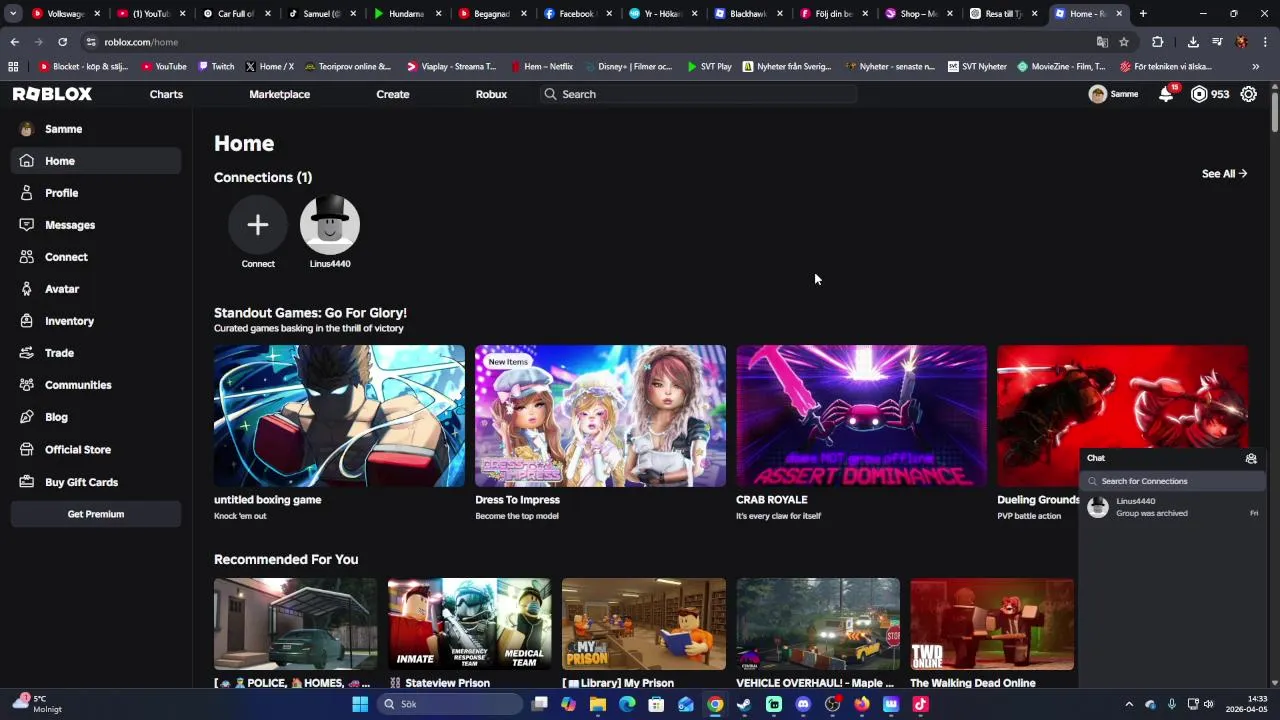The image size is (1280, 720).
Task: Click the Samme username in the top bar
Action: point(1124,94)
